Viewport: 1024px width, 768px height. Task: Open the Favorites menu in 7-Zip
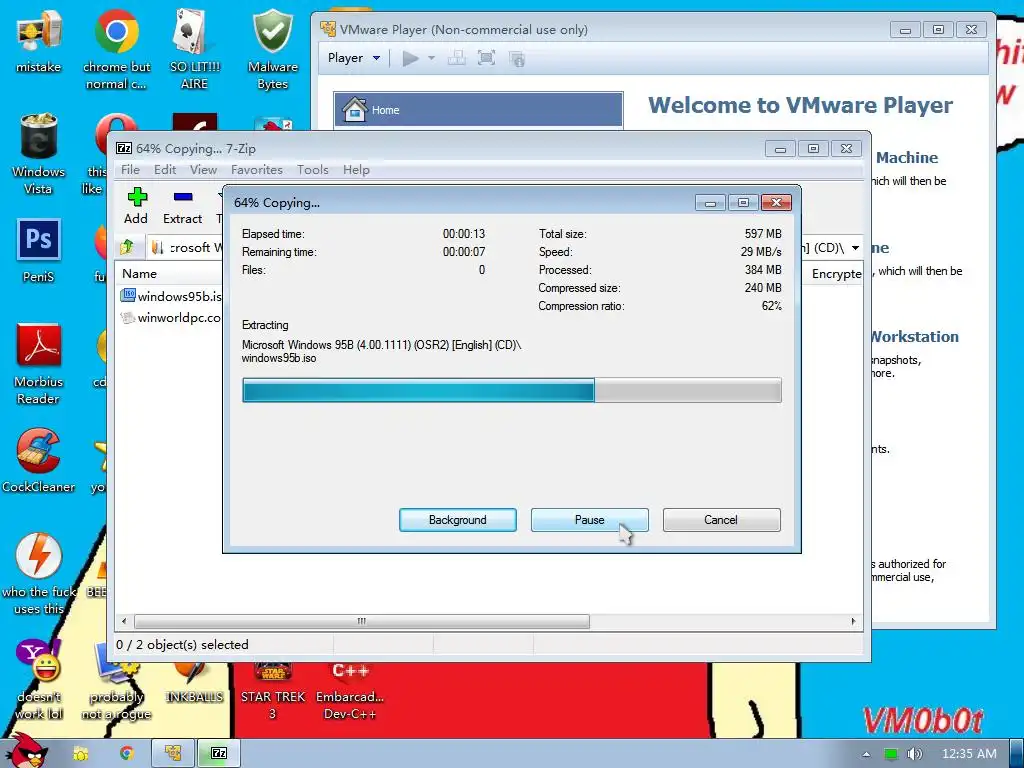tap(257, 170)
